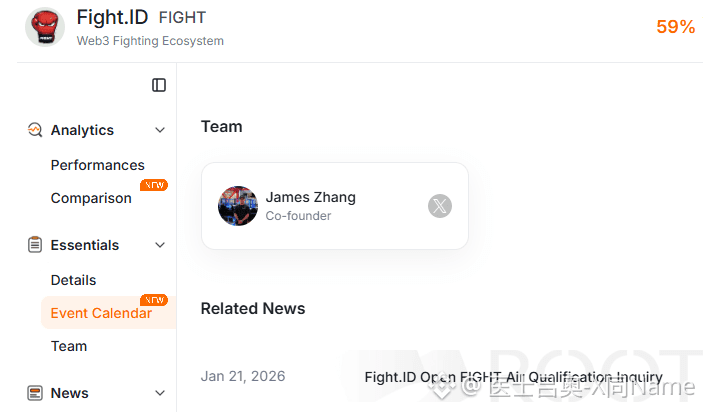Click the James Zhang co-founder name
Viewport: 703px width, 412px height.
pyautogui.click(x=310, y=197)
